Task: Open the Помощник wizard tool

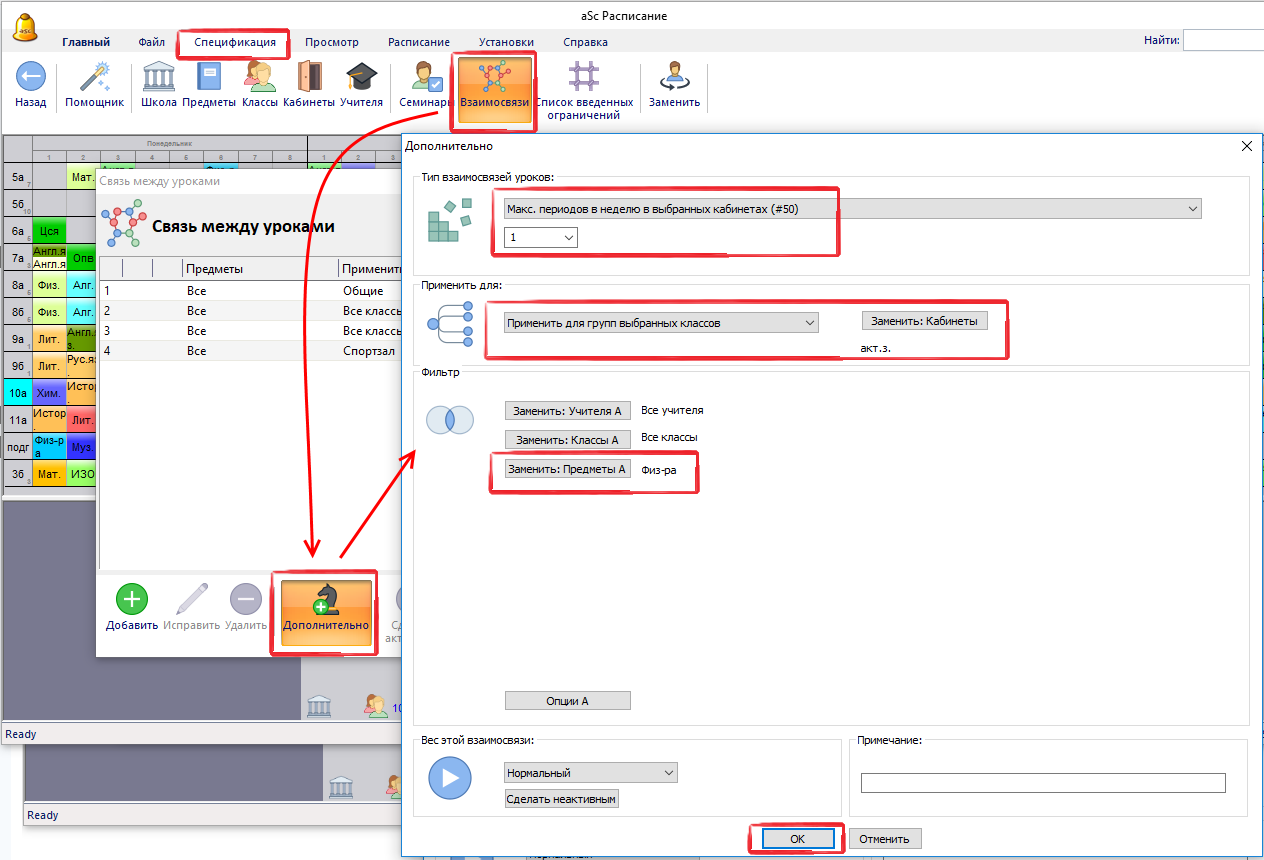Action: click(94, 78)
